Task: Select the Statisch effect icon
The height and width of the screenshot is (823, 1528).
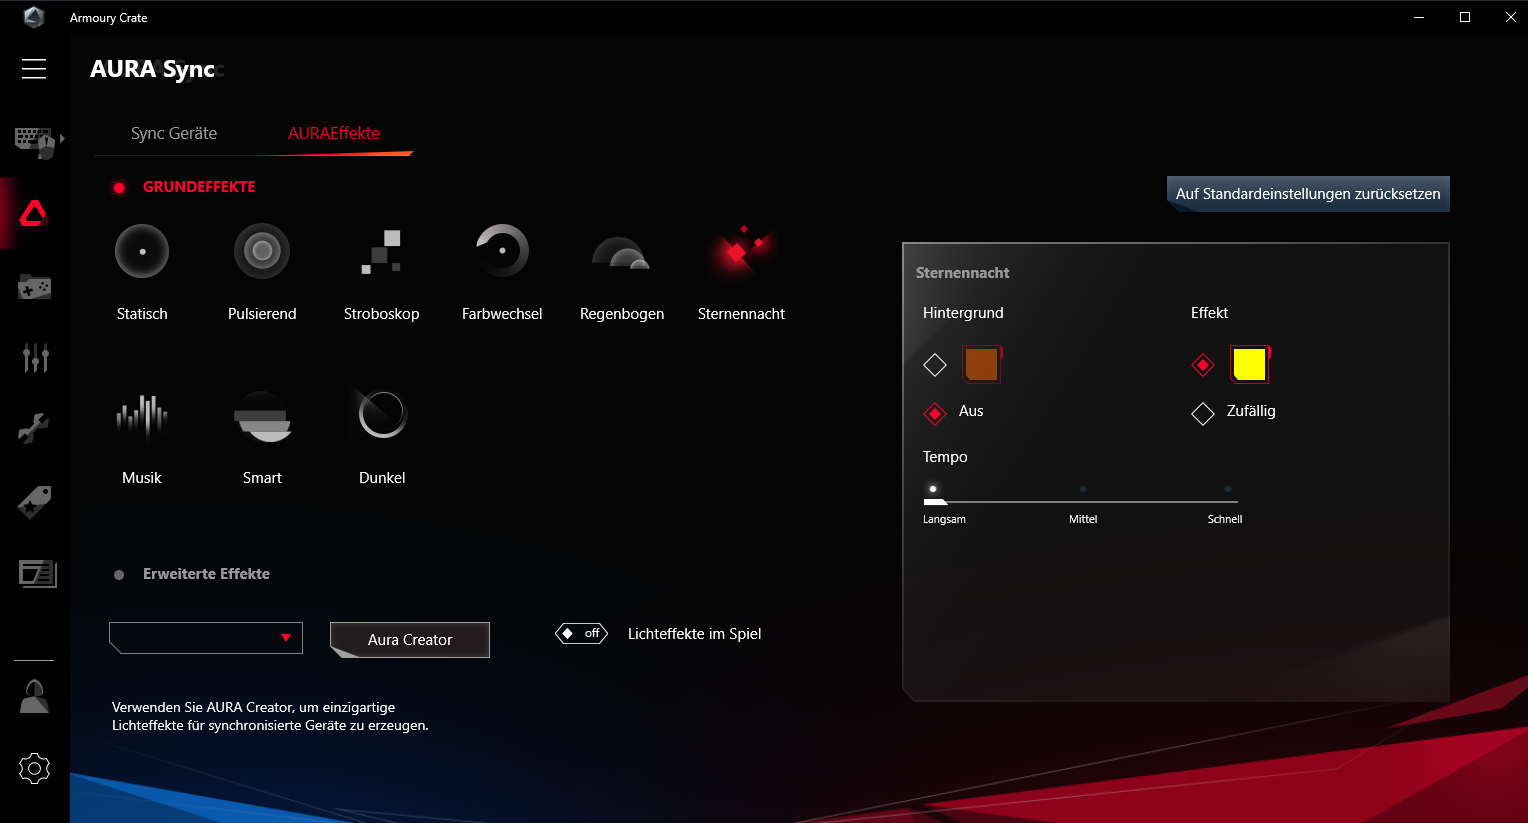Action: click(x=142, y=251)
